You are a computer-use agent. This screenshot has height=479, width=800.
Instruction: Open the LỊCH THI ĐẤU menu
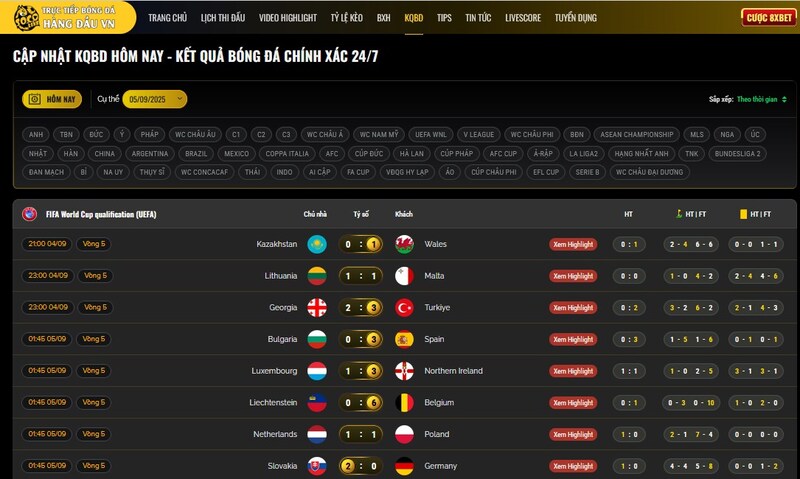click(223, 18)
